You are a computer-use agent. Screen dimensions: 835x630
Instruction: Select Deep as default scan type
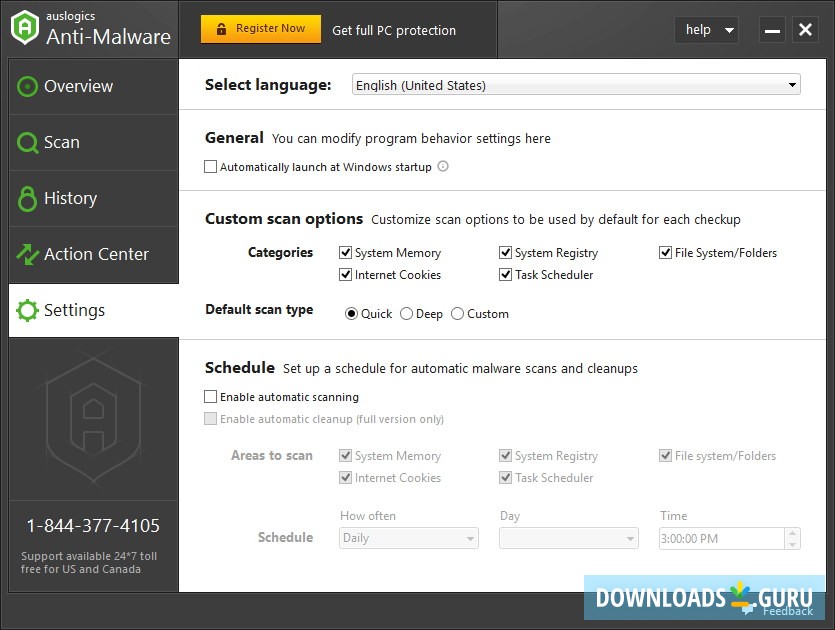coord(407,314)
